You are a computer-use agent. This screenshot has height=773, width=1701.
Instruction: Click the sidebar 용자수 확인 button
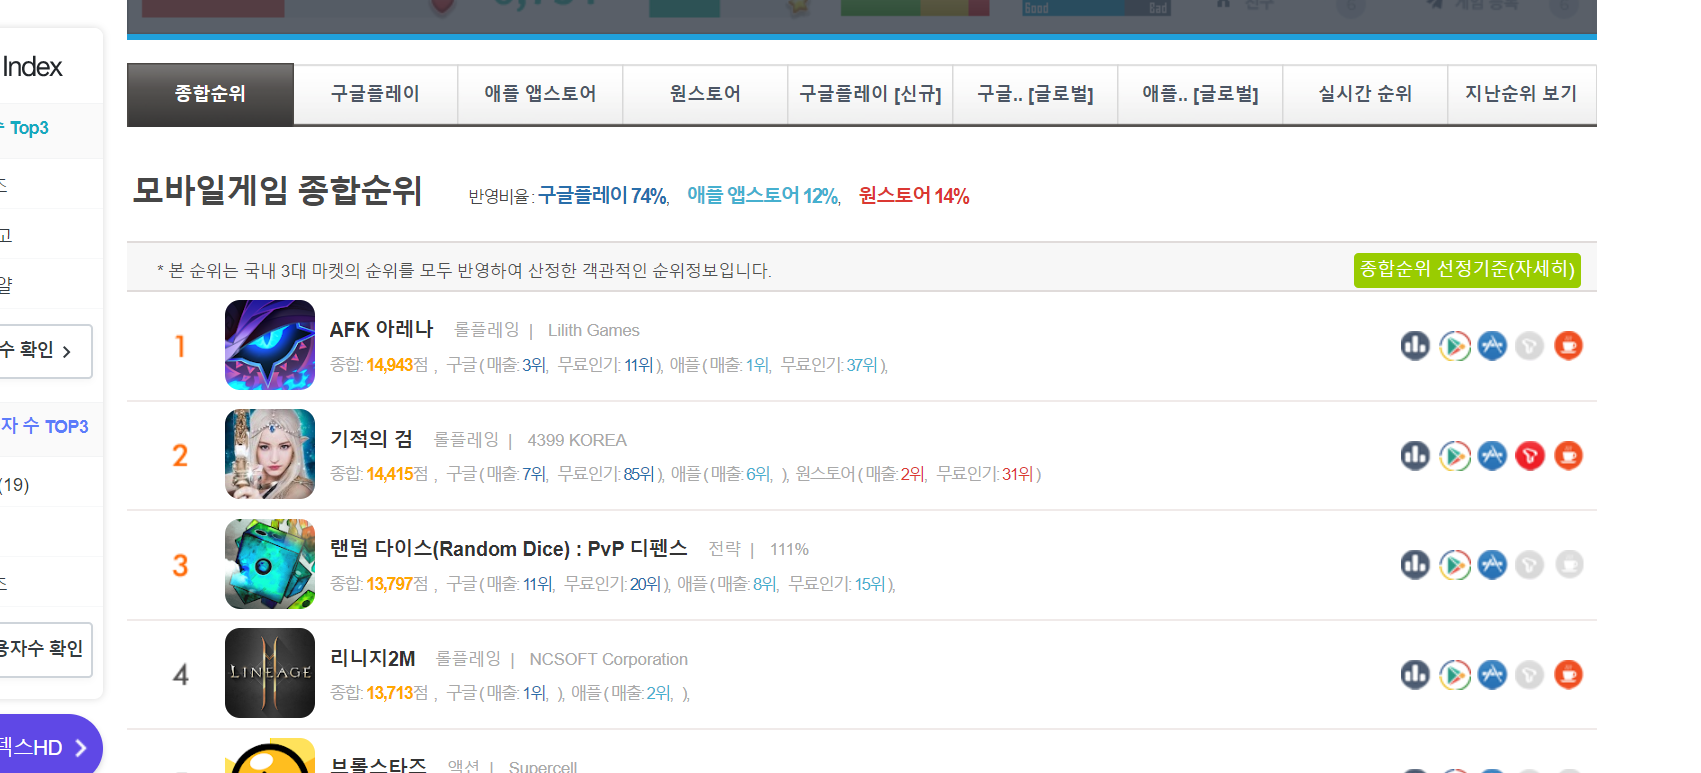click(45, 650)
